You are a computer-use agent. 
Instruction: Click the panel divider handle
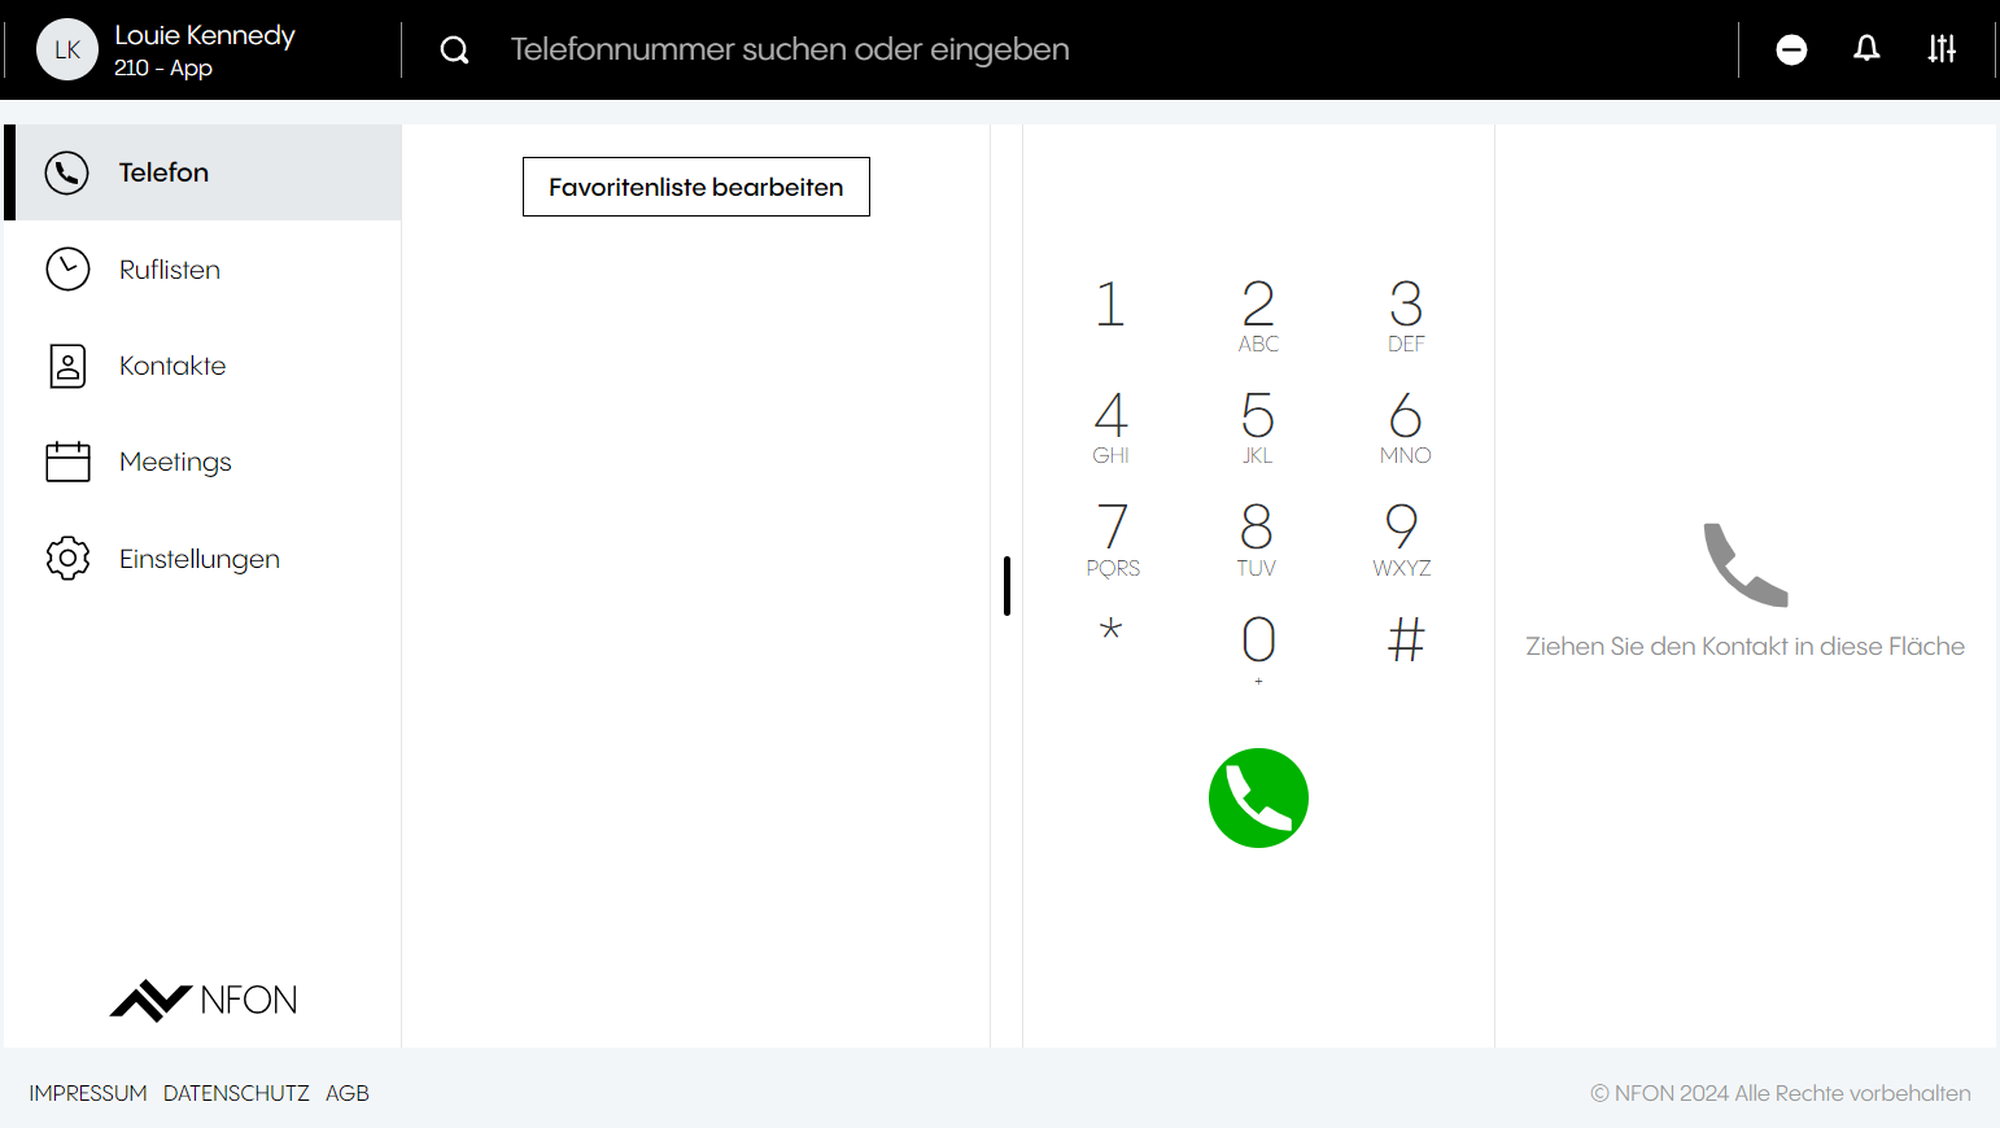coord(1007,586)
